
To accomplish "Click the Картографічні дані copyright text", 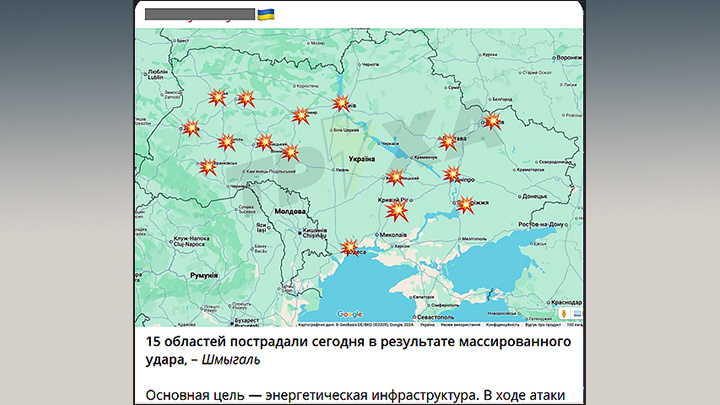I will [x=356, y=325].
